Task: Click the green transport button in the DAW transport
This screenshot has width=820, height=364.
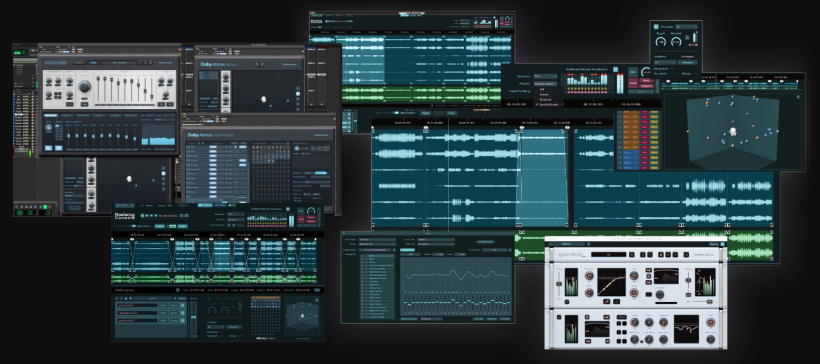Action: 45,207
